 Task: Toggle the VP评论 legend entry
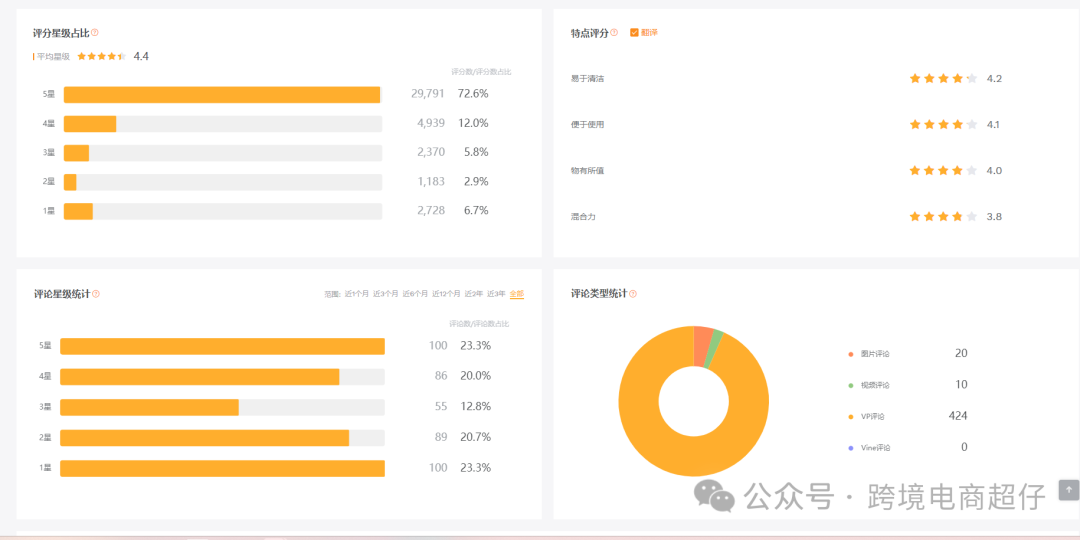872,417
